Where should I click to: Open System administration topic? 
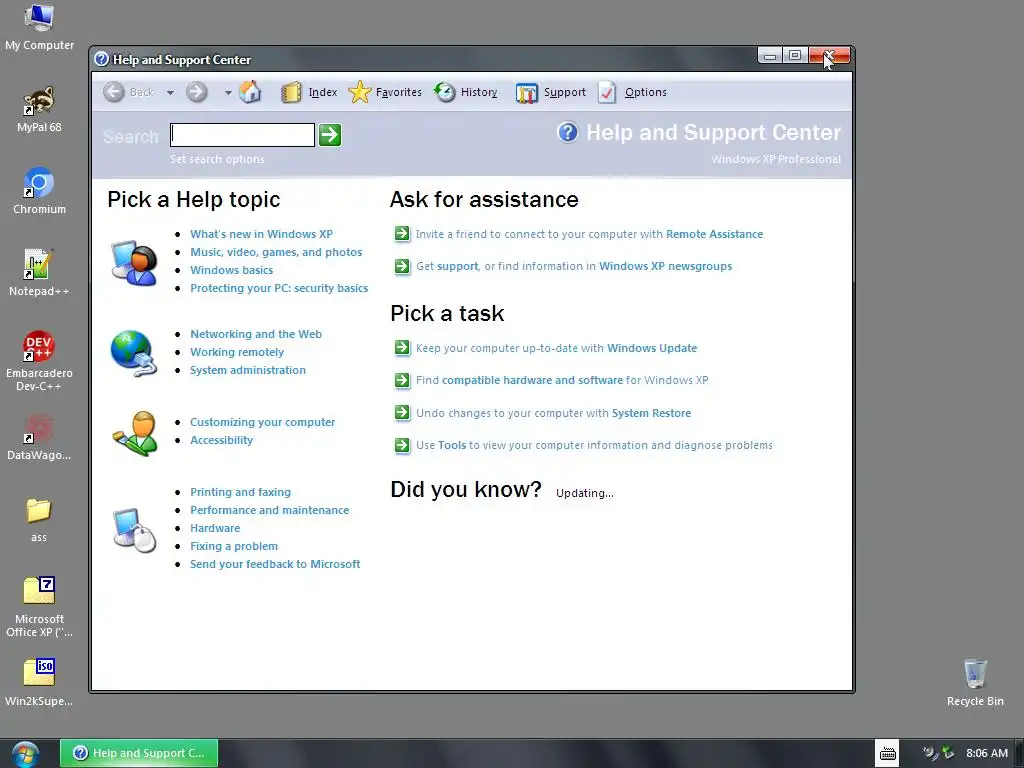pos(248,370)
